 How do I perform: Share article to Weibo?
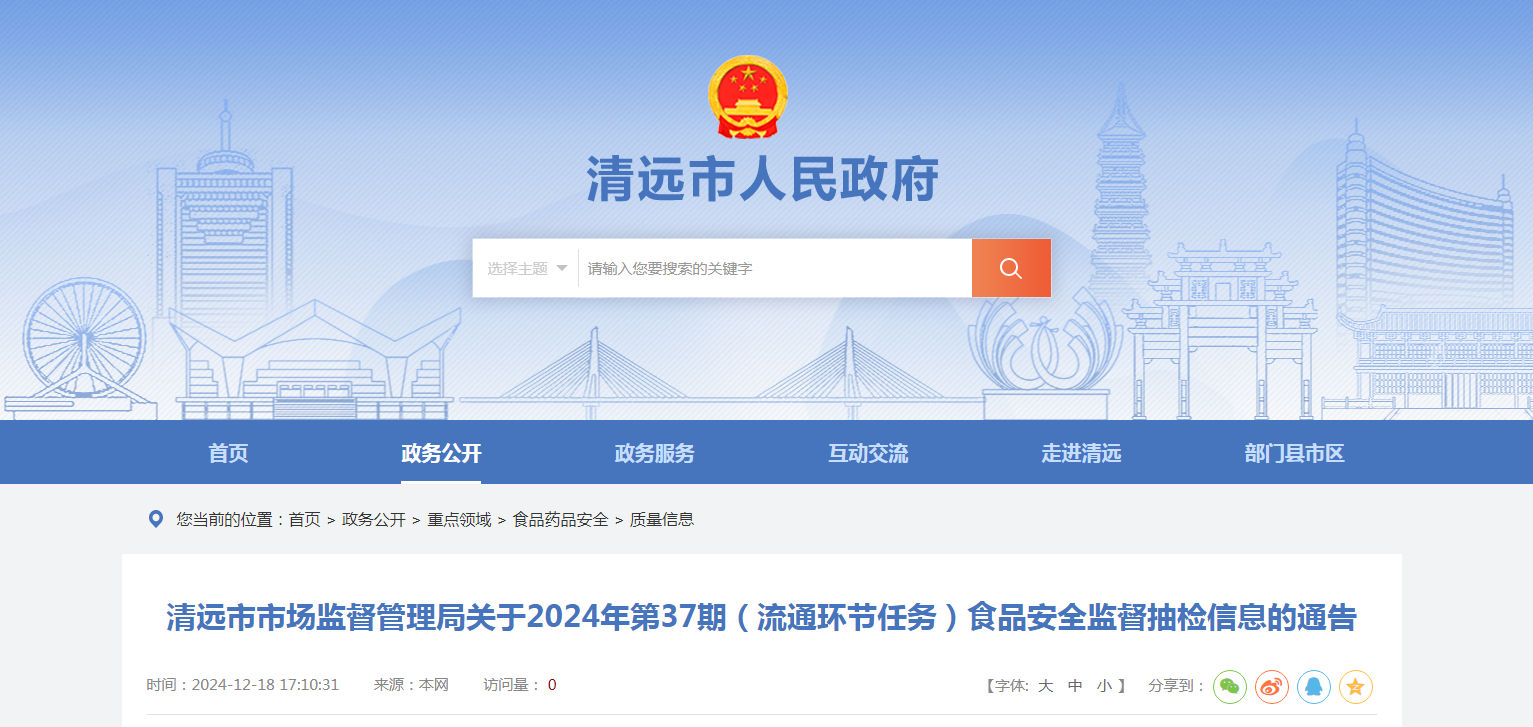tap(1272, 686)
